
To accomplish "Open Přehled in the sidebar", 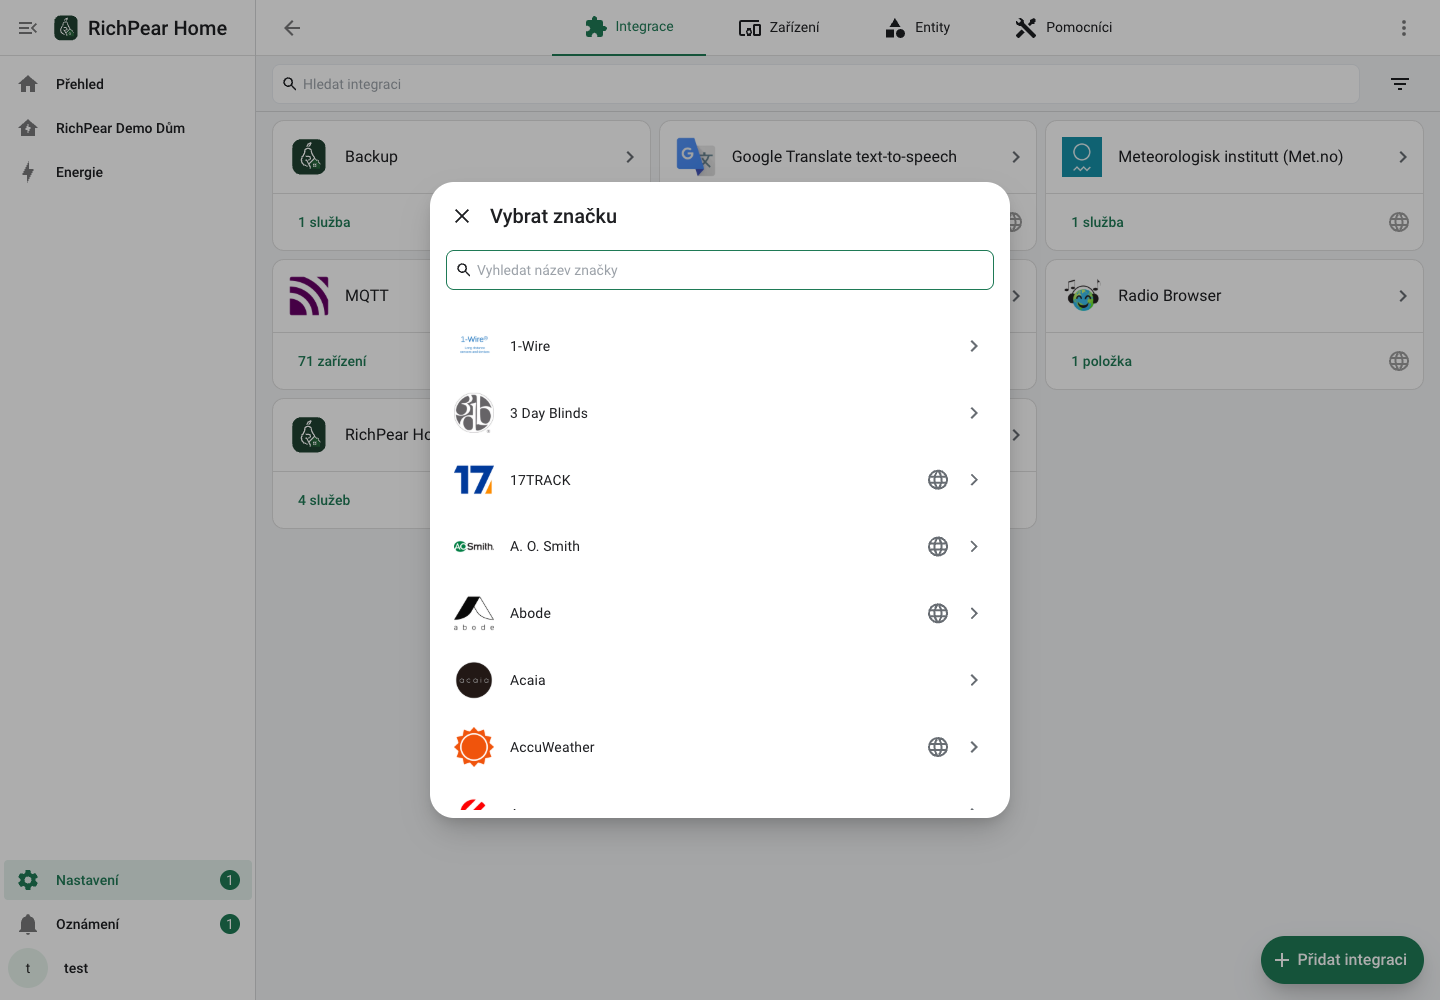I will [x=128, y=84].
